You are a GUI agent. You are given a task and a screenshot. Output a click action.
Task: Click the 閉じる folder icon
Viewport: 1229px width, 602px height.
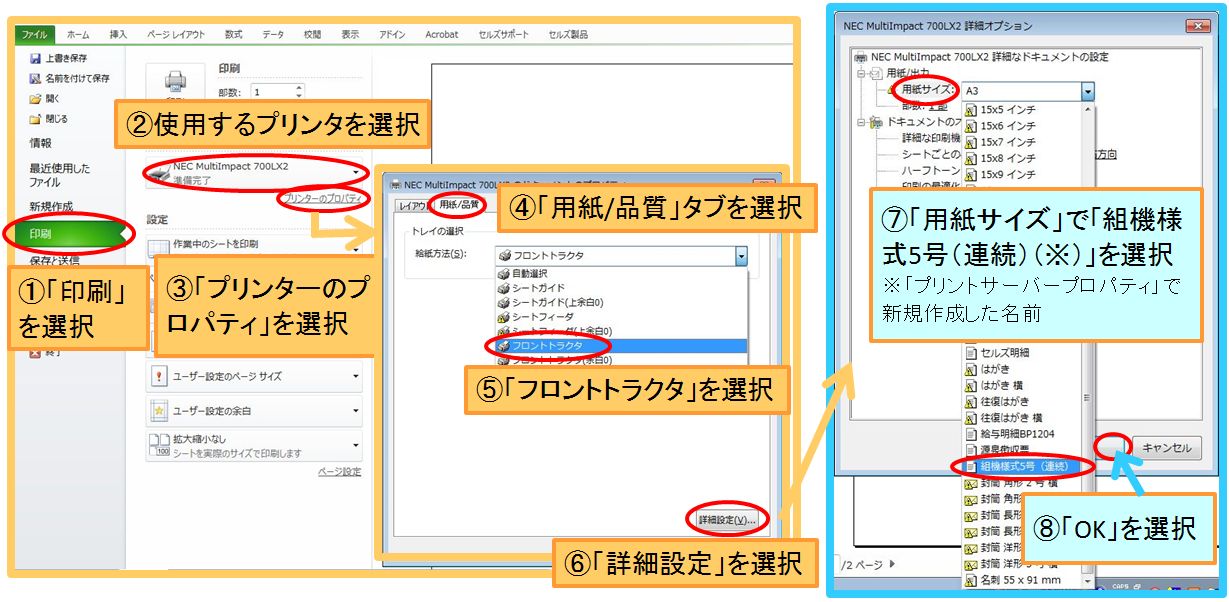[35, 118]
